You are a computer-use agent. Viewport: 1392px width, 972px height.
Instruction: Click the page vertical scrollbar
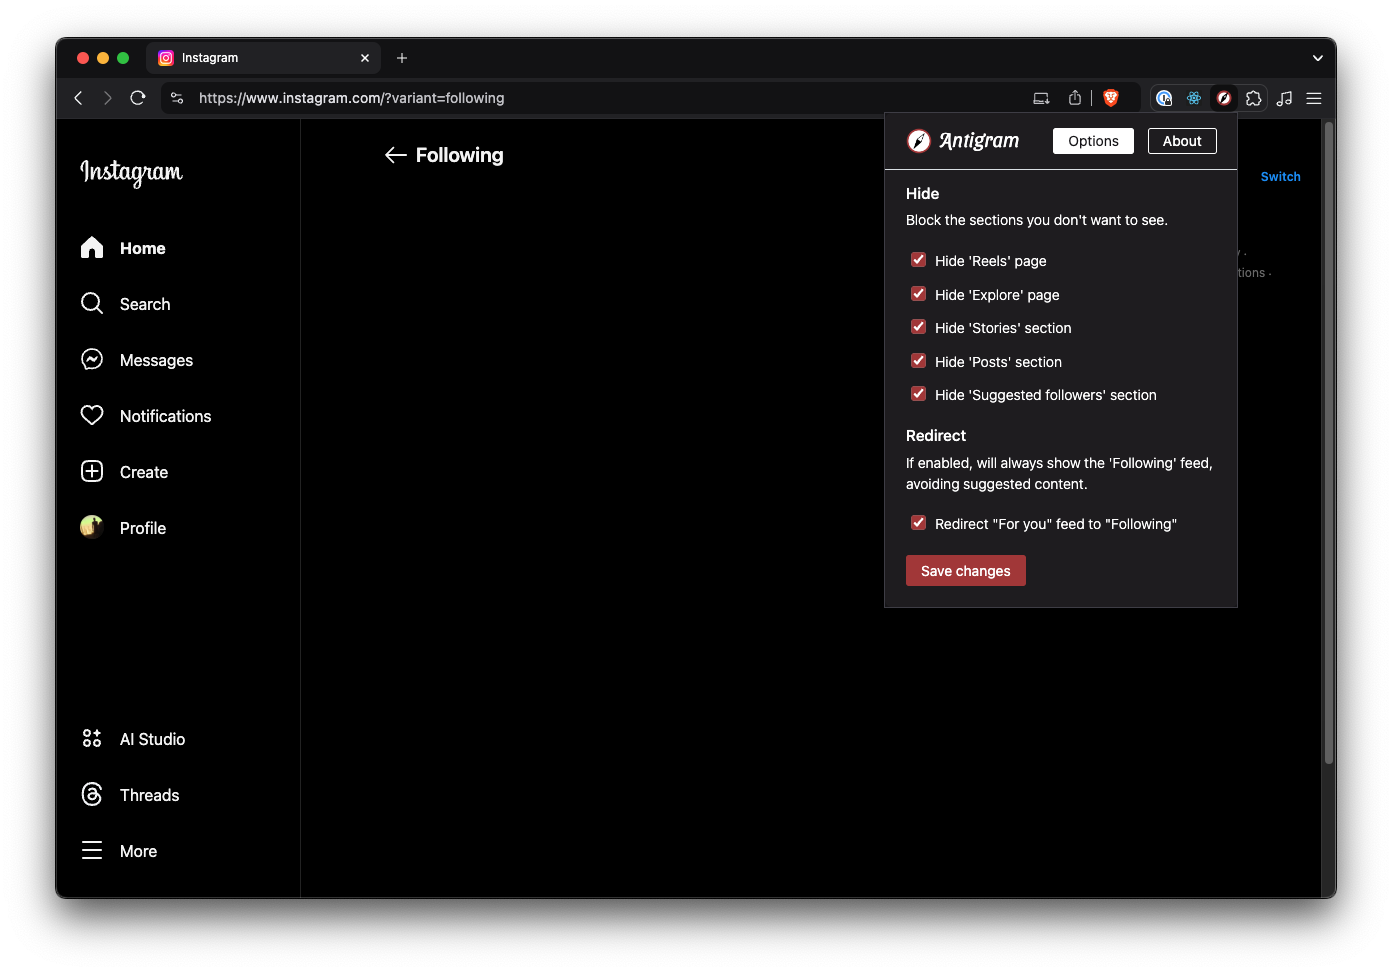[1329, 443]
